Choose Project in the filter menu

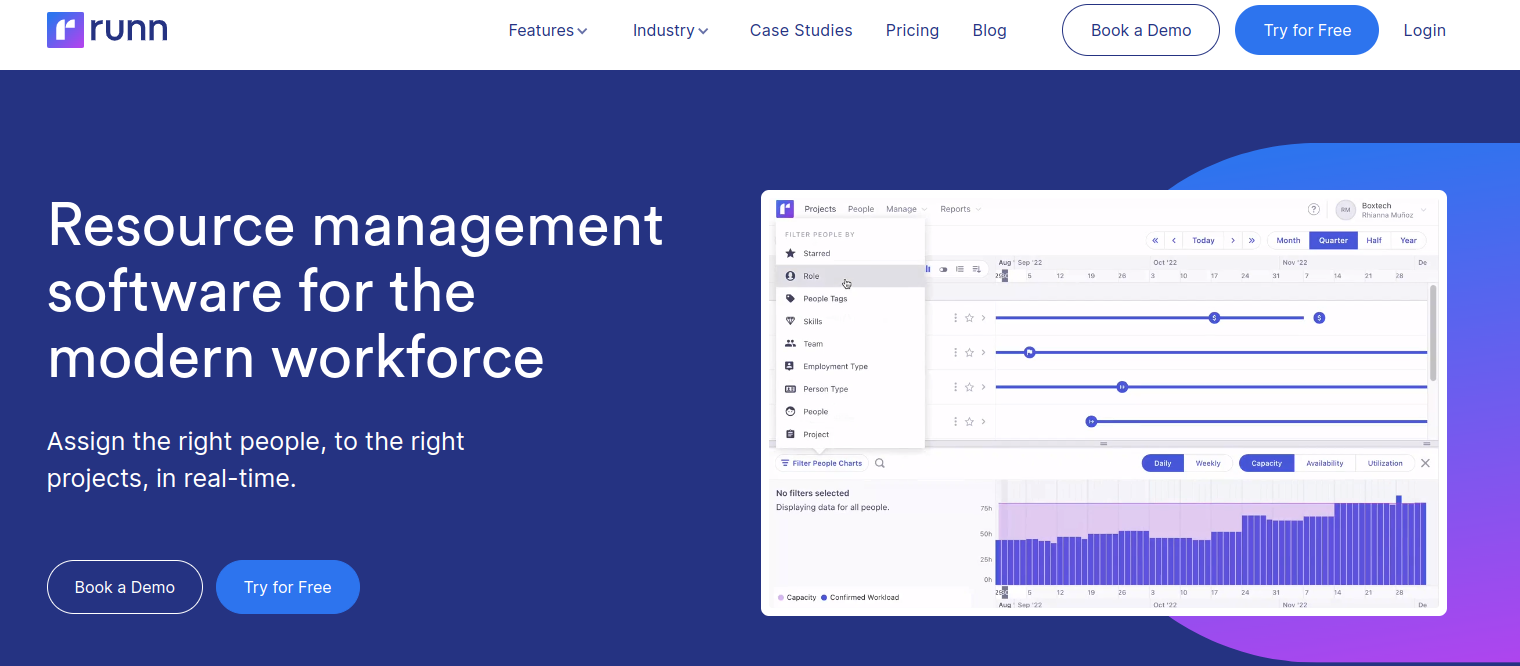pyautogui.click(x=850, y=434)
